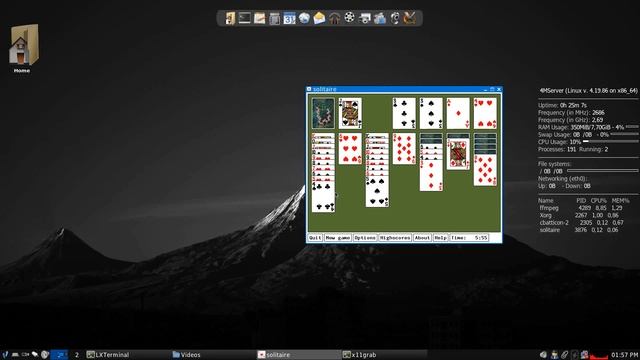This screenshot has height=360, width=640.
Task: Select the ace of diamonds foundation card
Action: pyautogui.click(x=458, y=113)
